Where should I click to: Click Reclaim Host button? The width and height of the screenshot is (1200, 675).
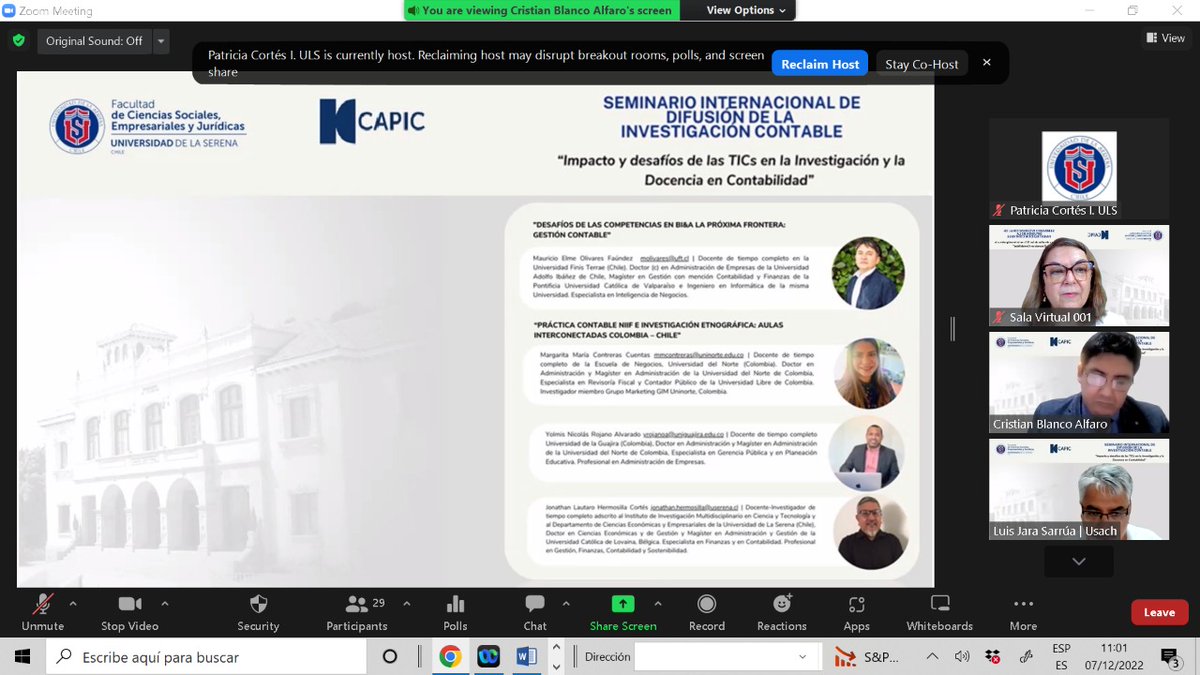[x=820, y=64]
